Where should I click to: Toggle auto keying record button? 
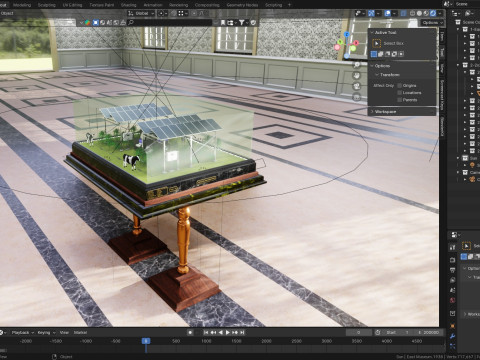pyautogui.click(x=190, y=332)
